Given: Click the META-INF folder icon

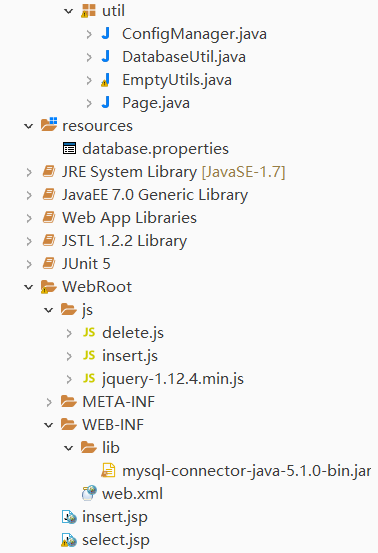Looking at the screenshot, I should click(68, 401).
